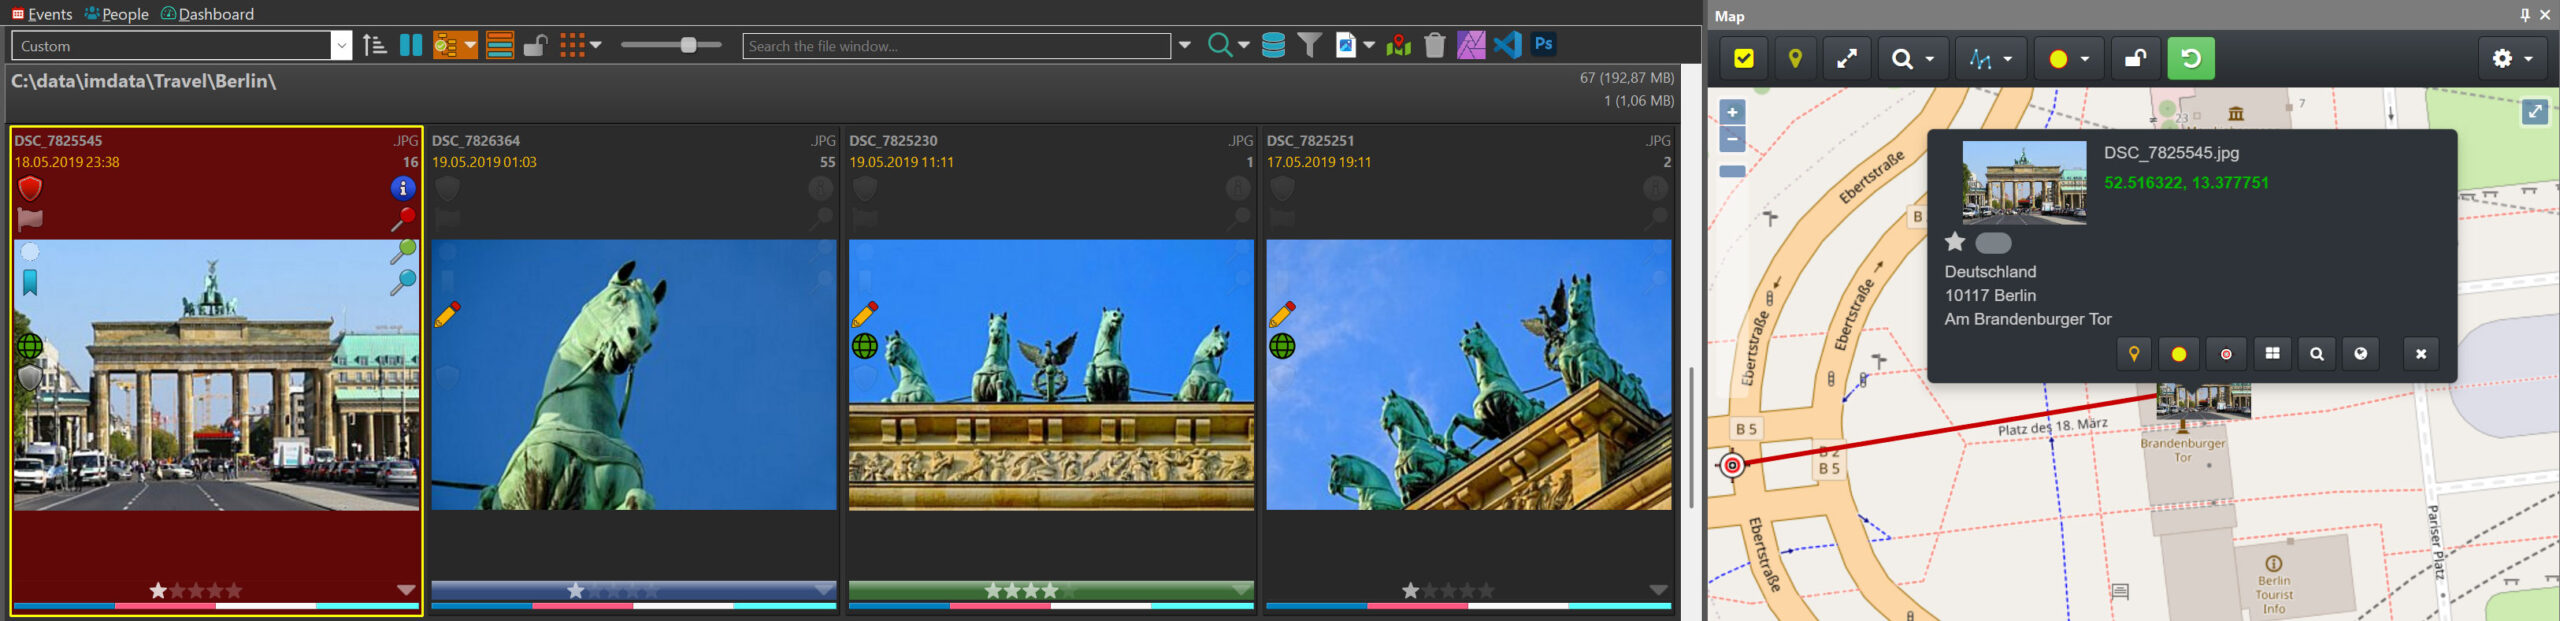Expand the Custom sort combo box
Screen dimensions: 2560x621
pyautogui.click(x=341, y=46)
